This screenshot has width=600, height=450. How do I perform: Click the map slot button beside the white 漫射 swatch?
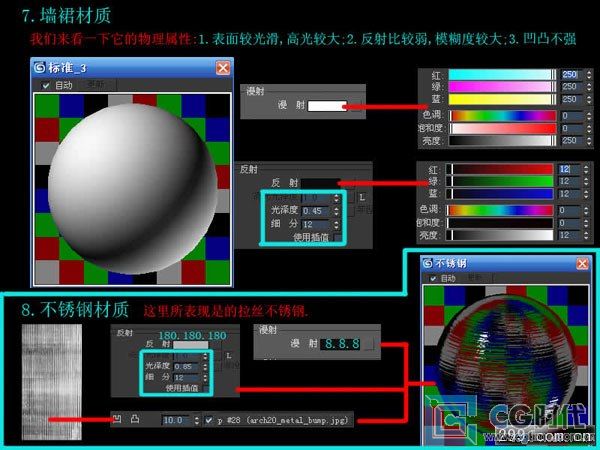pos(354,106)
